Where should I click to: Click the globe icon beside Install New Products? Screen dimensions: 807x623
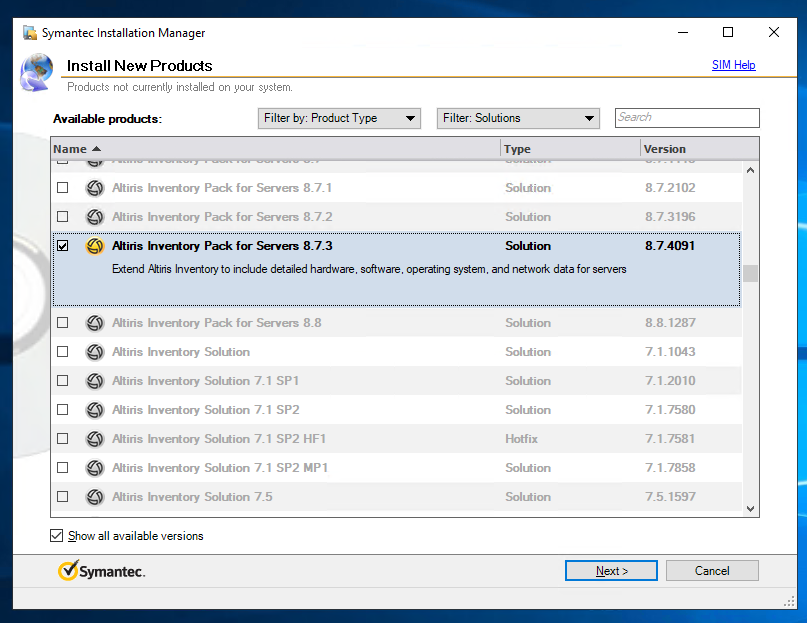[x=37, y=73]
